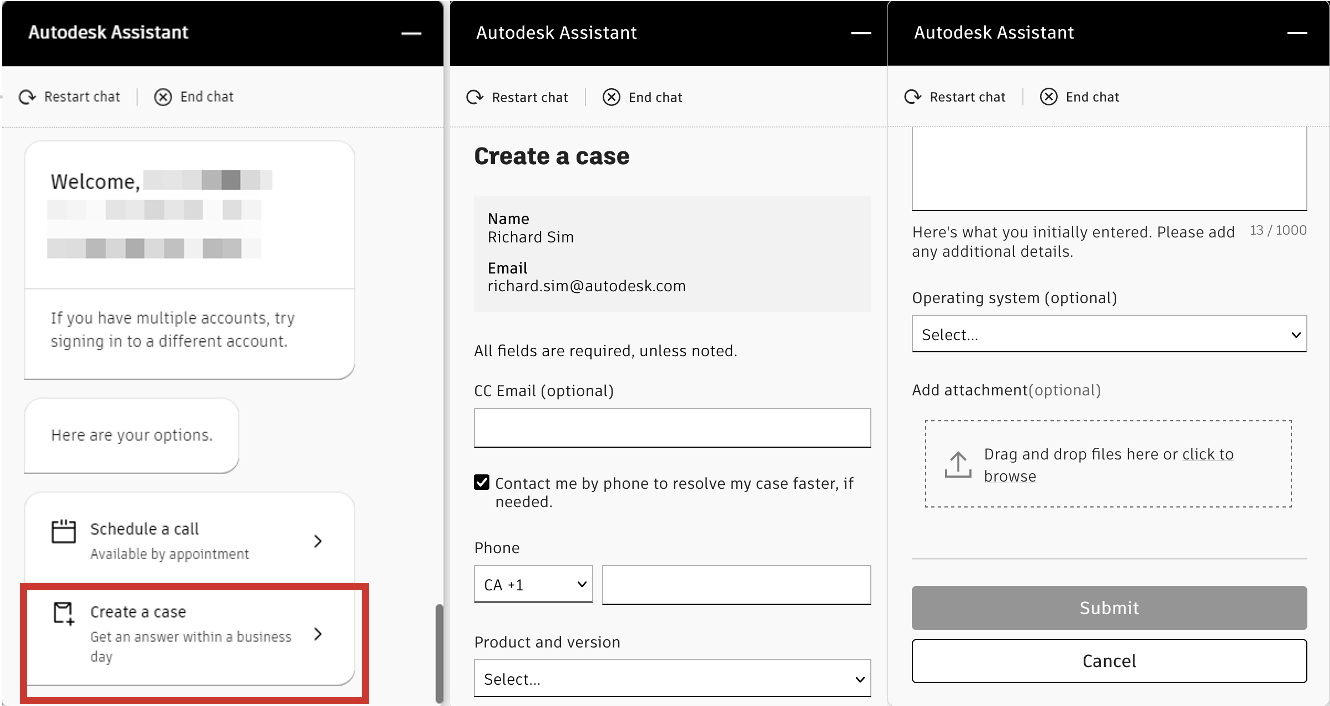The height and width of the screenshot is (706, 1330).
Task: Click the Restart chat circular arrow icon in the left panel
Action: pos(26,96)
